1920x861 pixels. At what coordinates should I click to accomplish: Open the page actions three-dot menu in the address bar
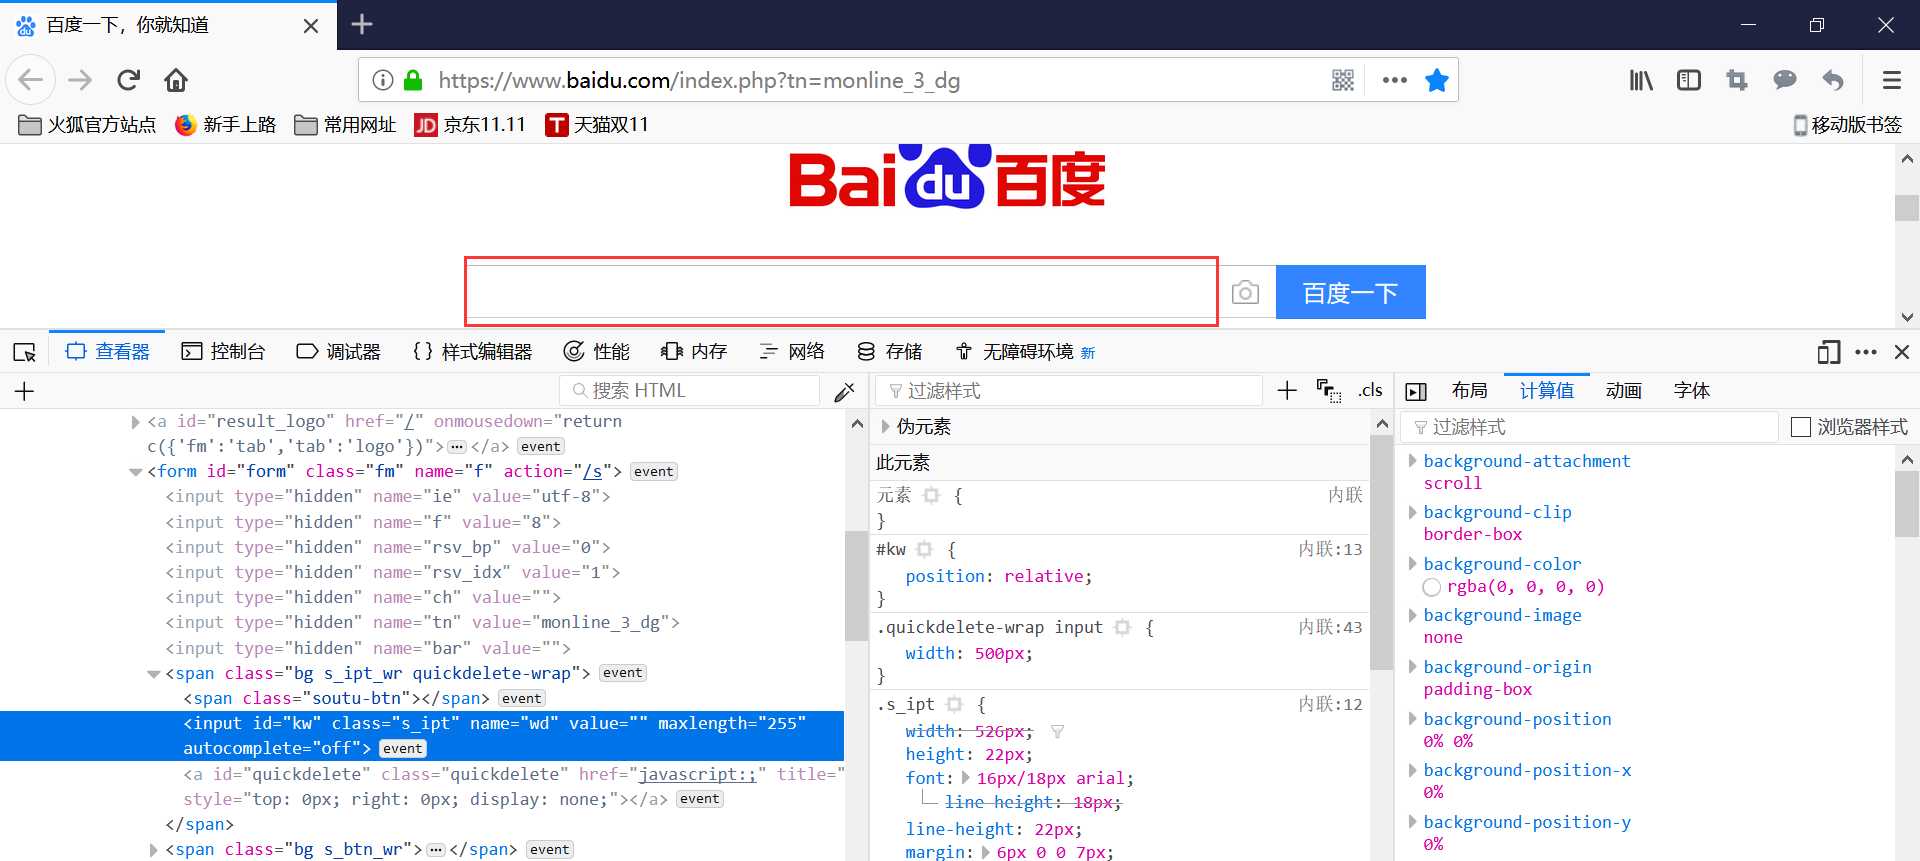tap(1394, 80)
